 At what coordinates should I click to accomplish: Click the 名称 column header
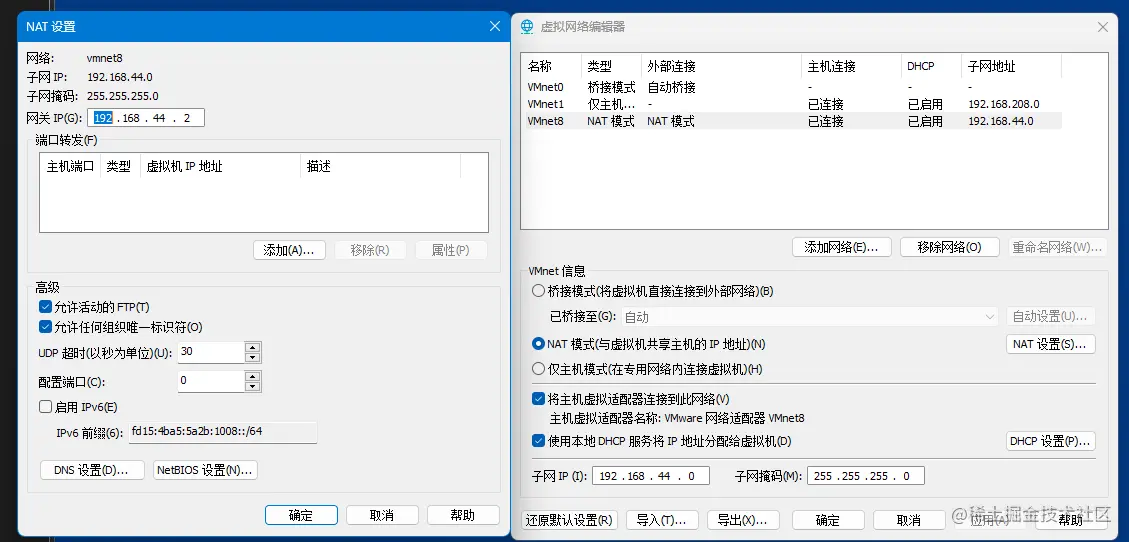tap(552, 66)
